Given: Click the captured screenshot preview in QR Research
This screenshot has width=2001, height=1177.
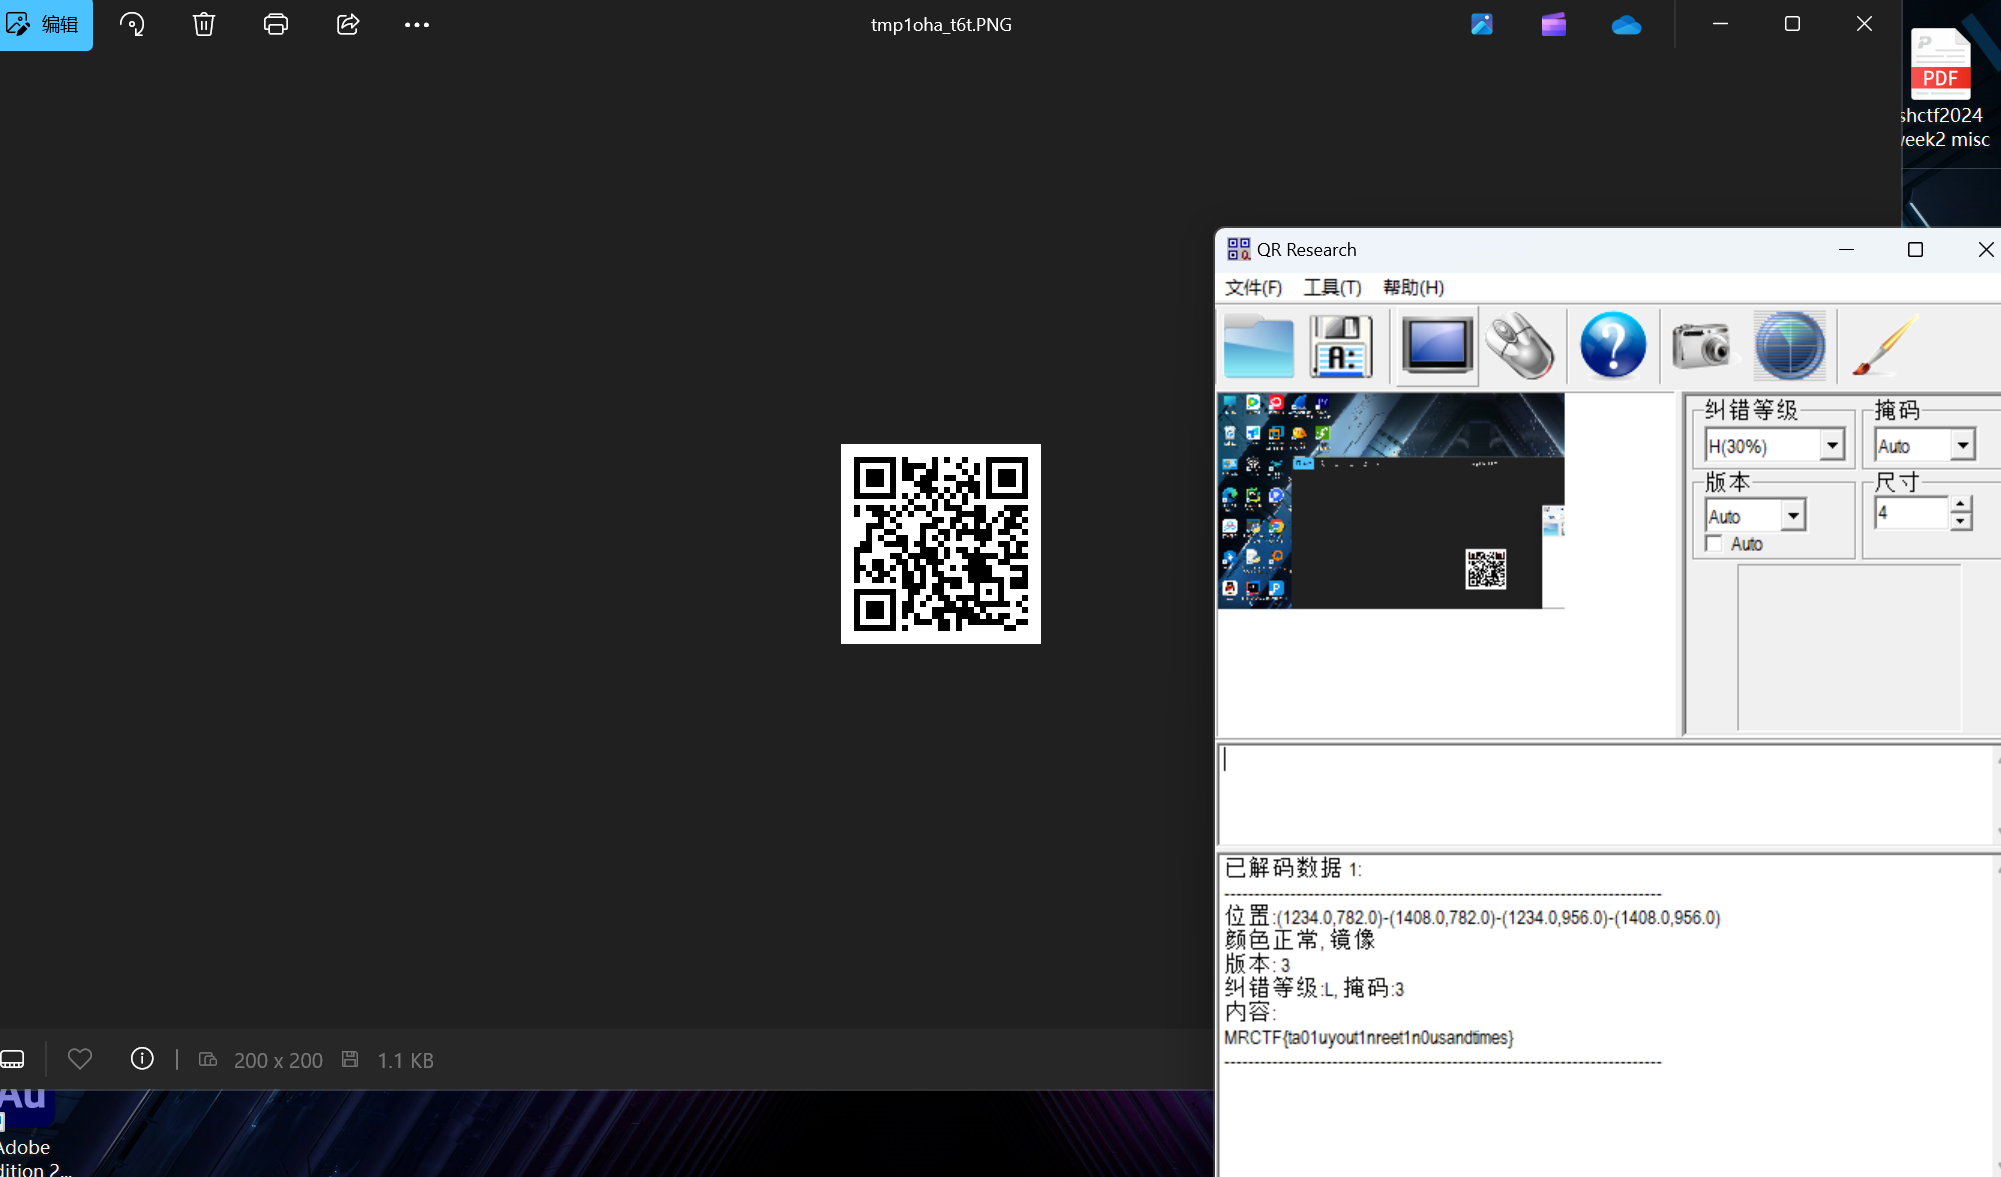Looking at the screenshot, I should (1391, 500).
